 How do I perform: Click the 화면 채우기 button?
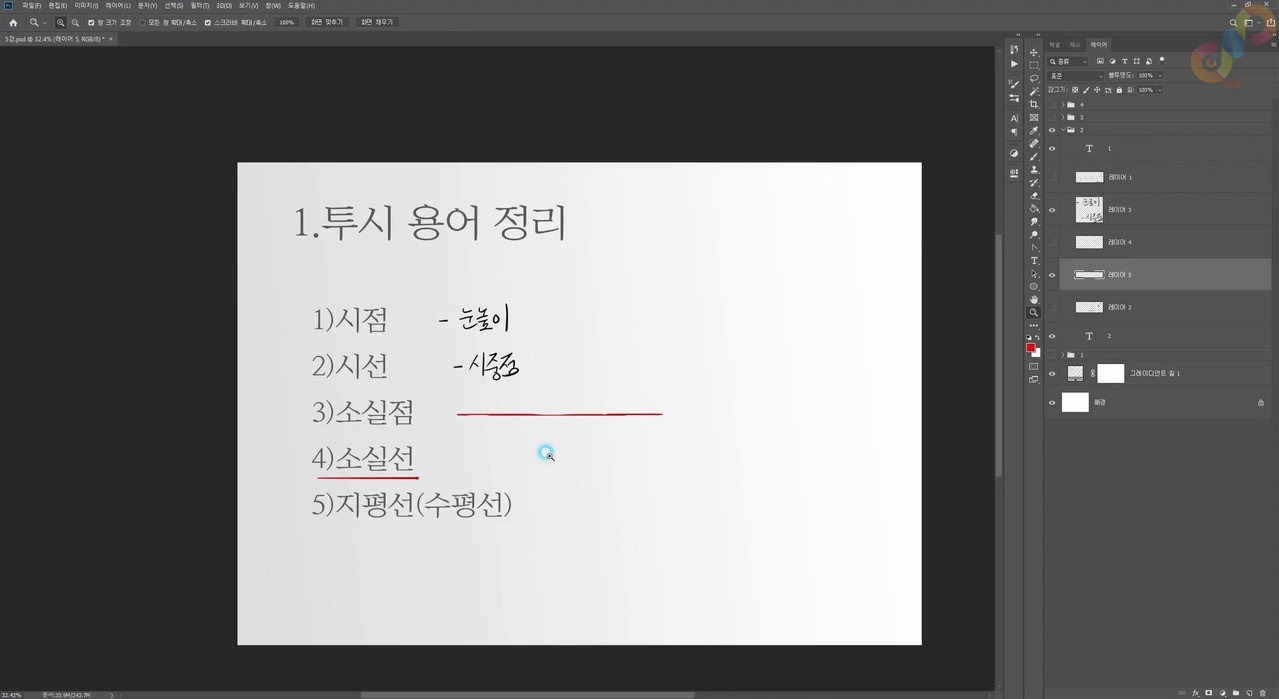click(x=377, y=22)
